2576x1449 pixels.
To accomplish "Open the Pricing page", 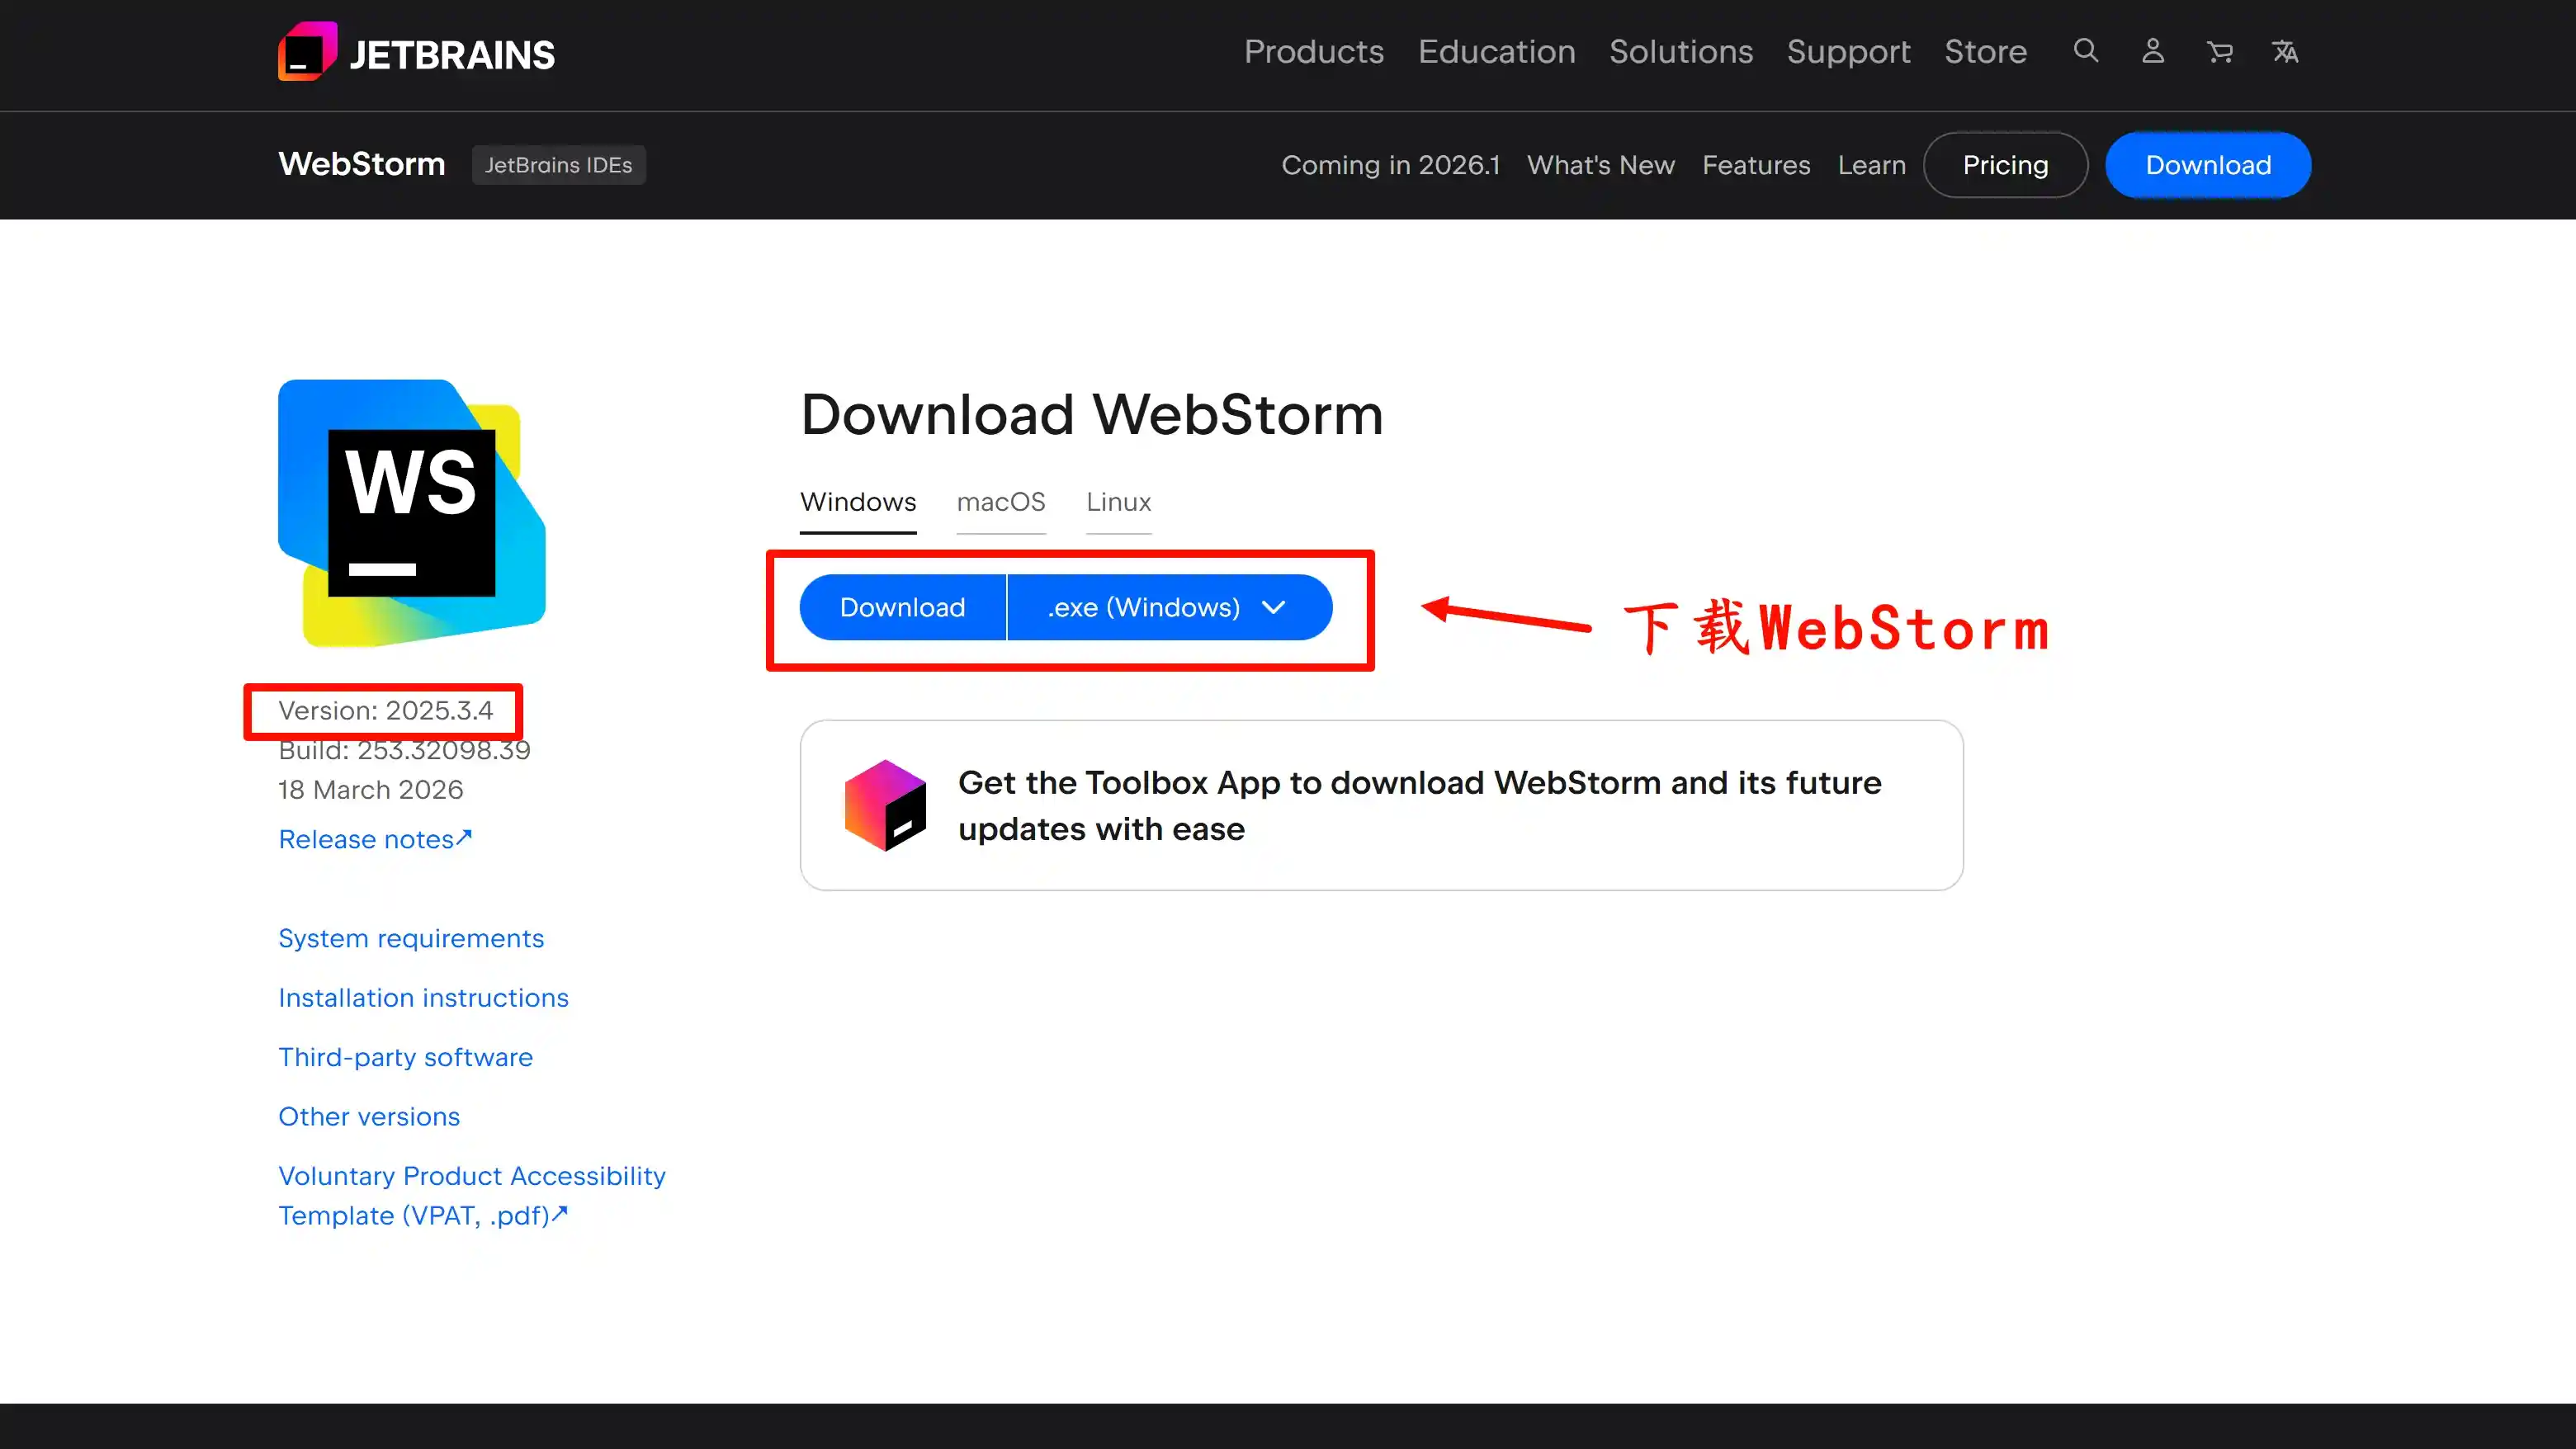I will tap(2005, 164).
